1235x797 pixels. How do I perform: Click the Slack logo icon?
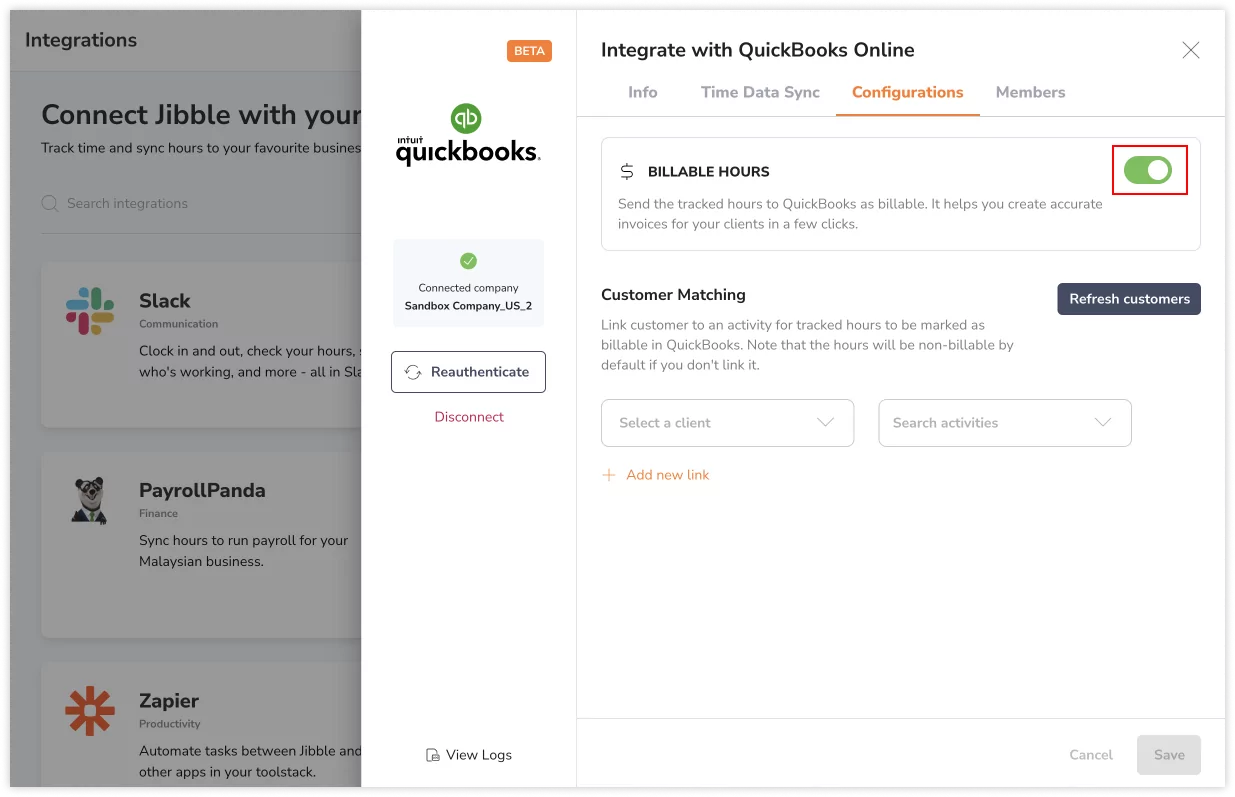90,311
